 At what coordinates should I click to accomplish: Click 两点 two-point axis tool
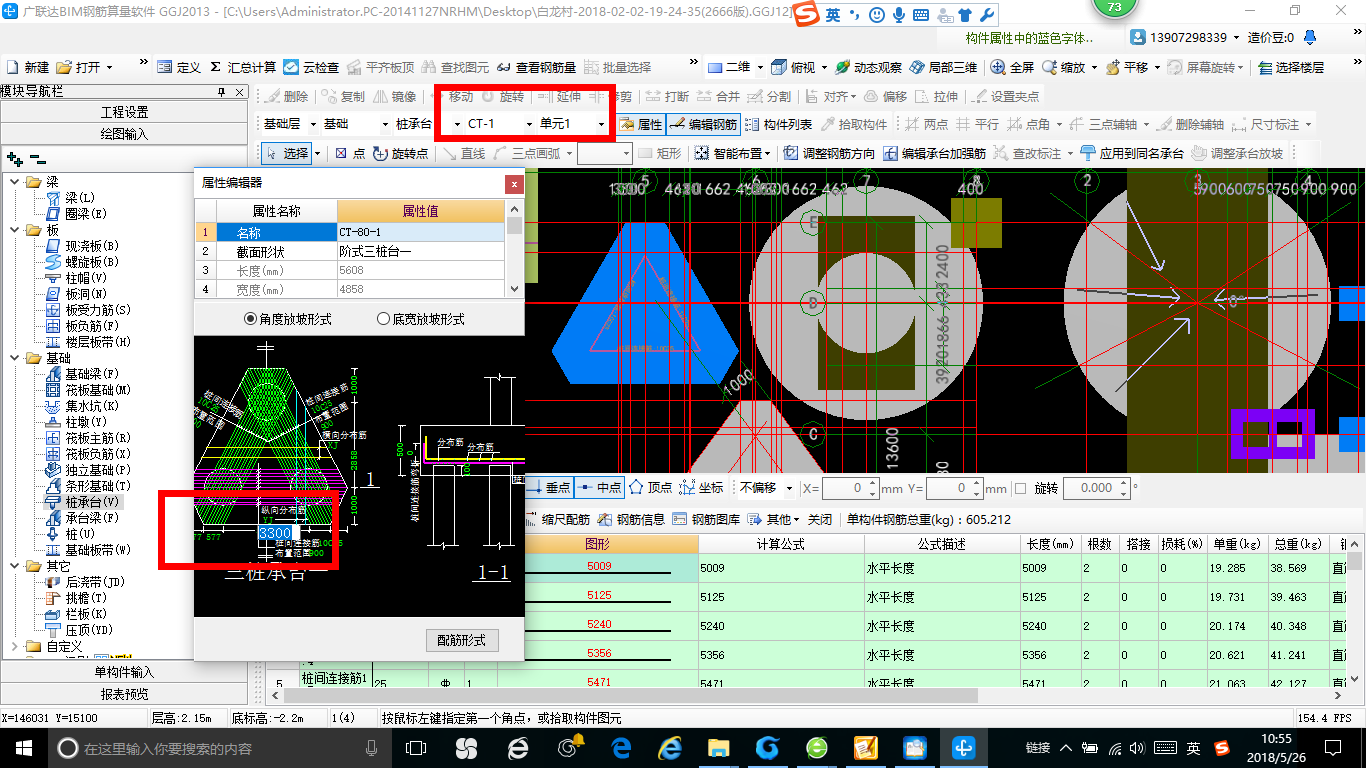(926, 124)
